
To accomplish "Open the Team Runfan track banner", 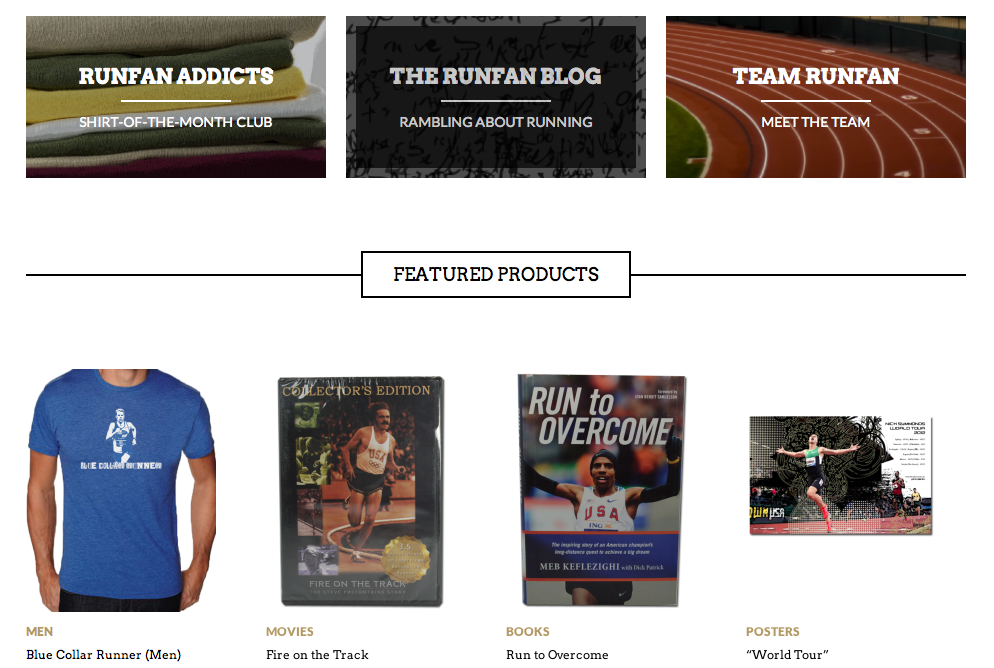I will (816, 97).
